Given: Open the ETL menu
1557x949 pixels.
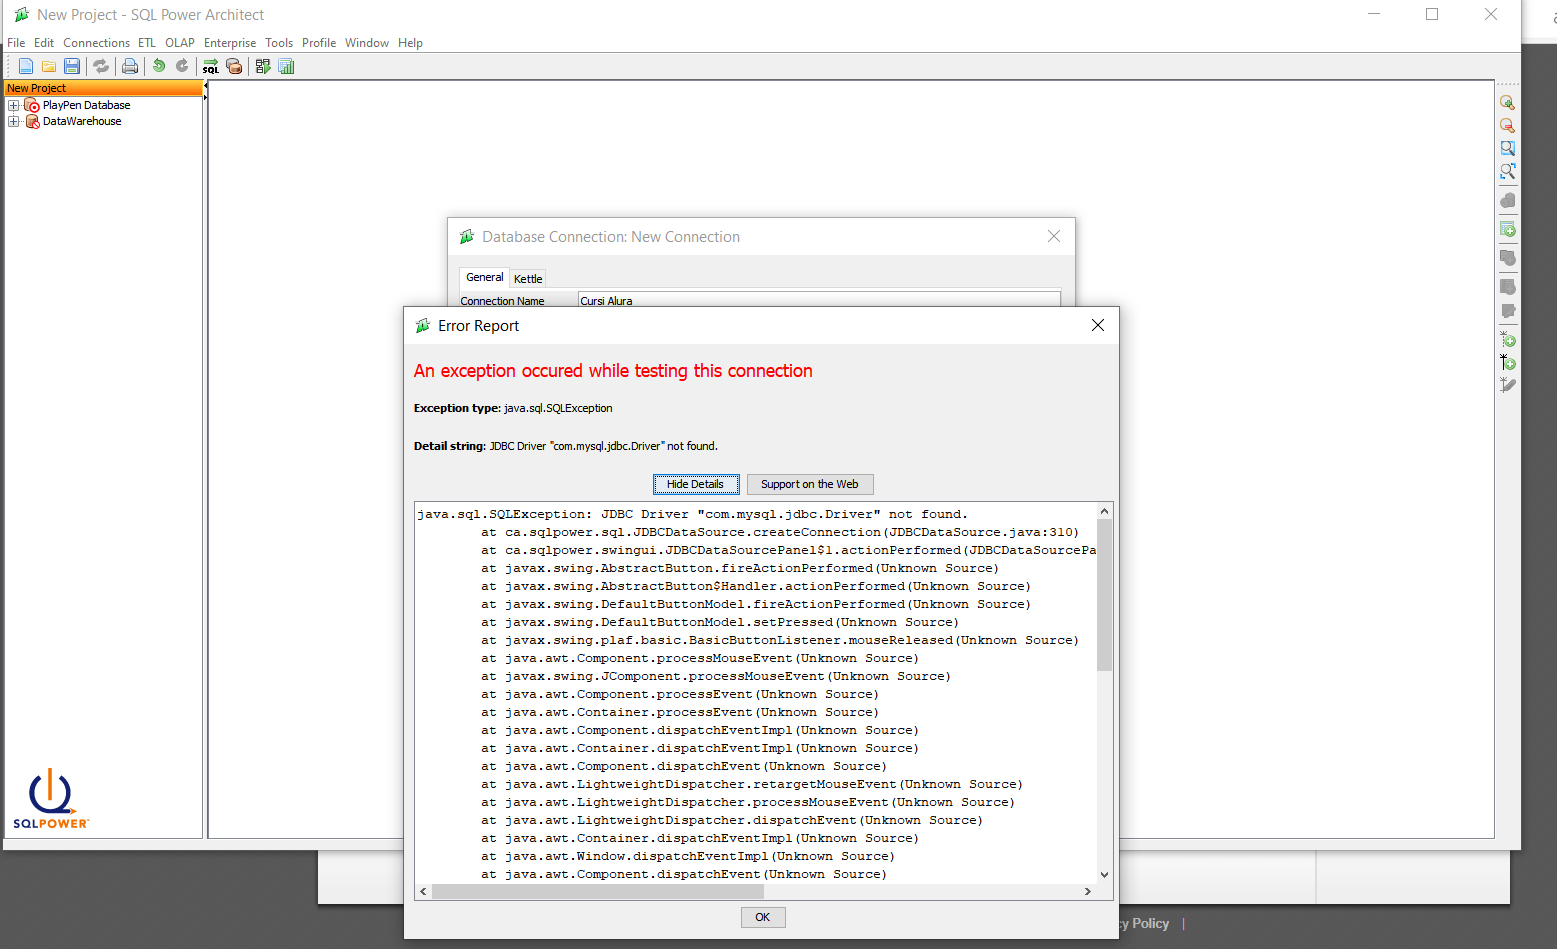Looking at the screenshot, I should click(147, 43).
